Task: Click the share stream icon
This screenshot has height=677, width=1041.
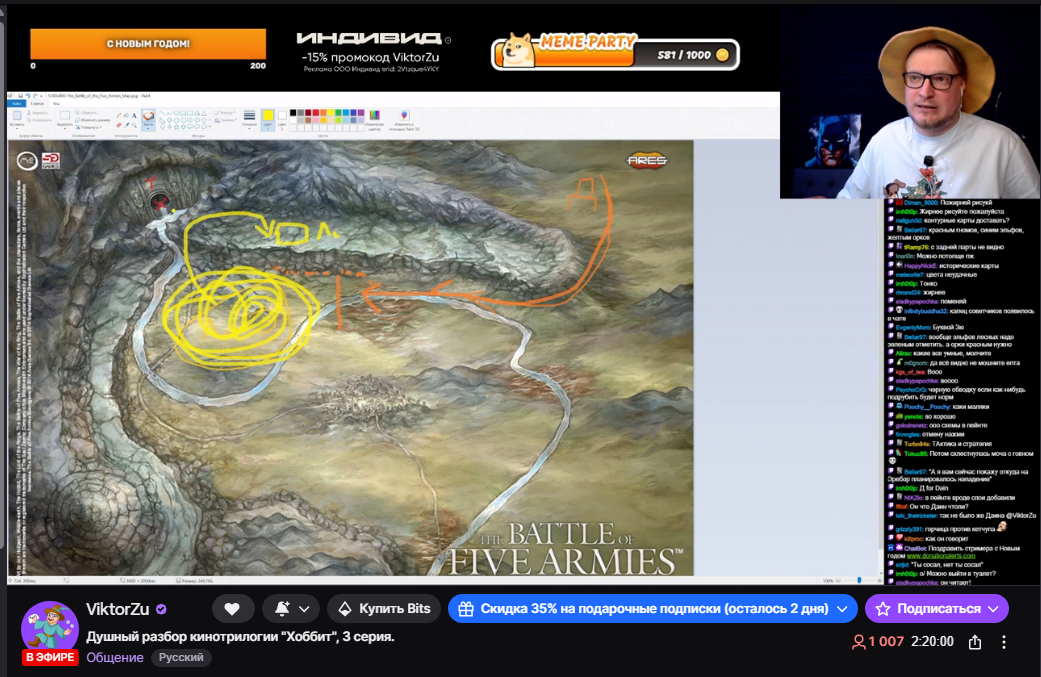Action: tap(975, 642)
